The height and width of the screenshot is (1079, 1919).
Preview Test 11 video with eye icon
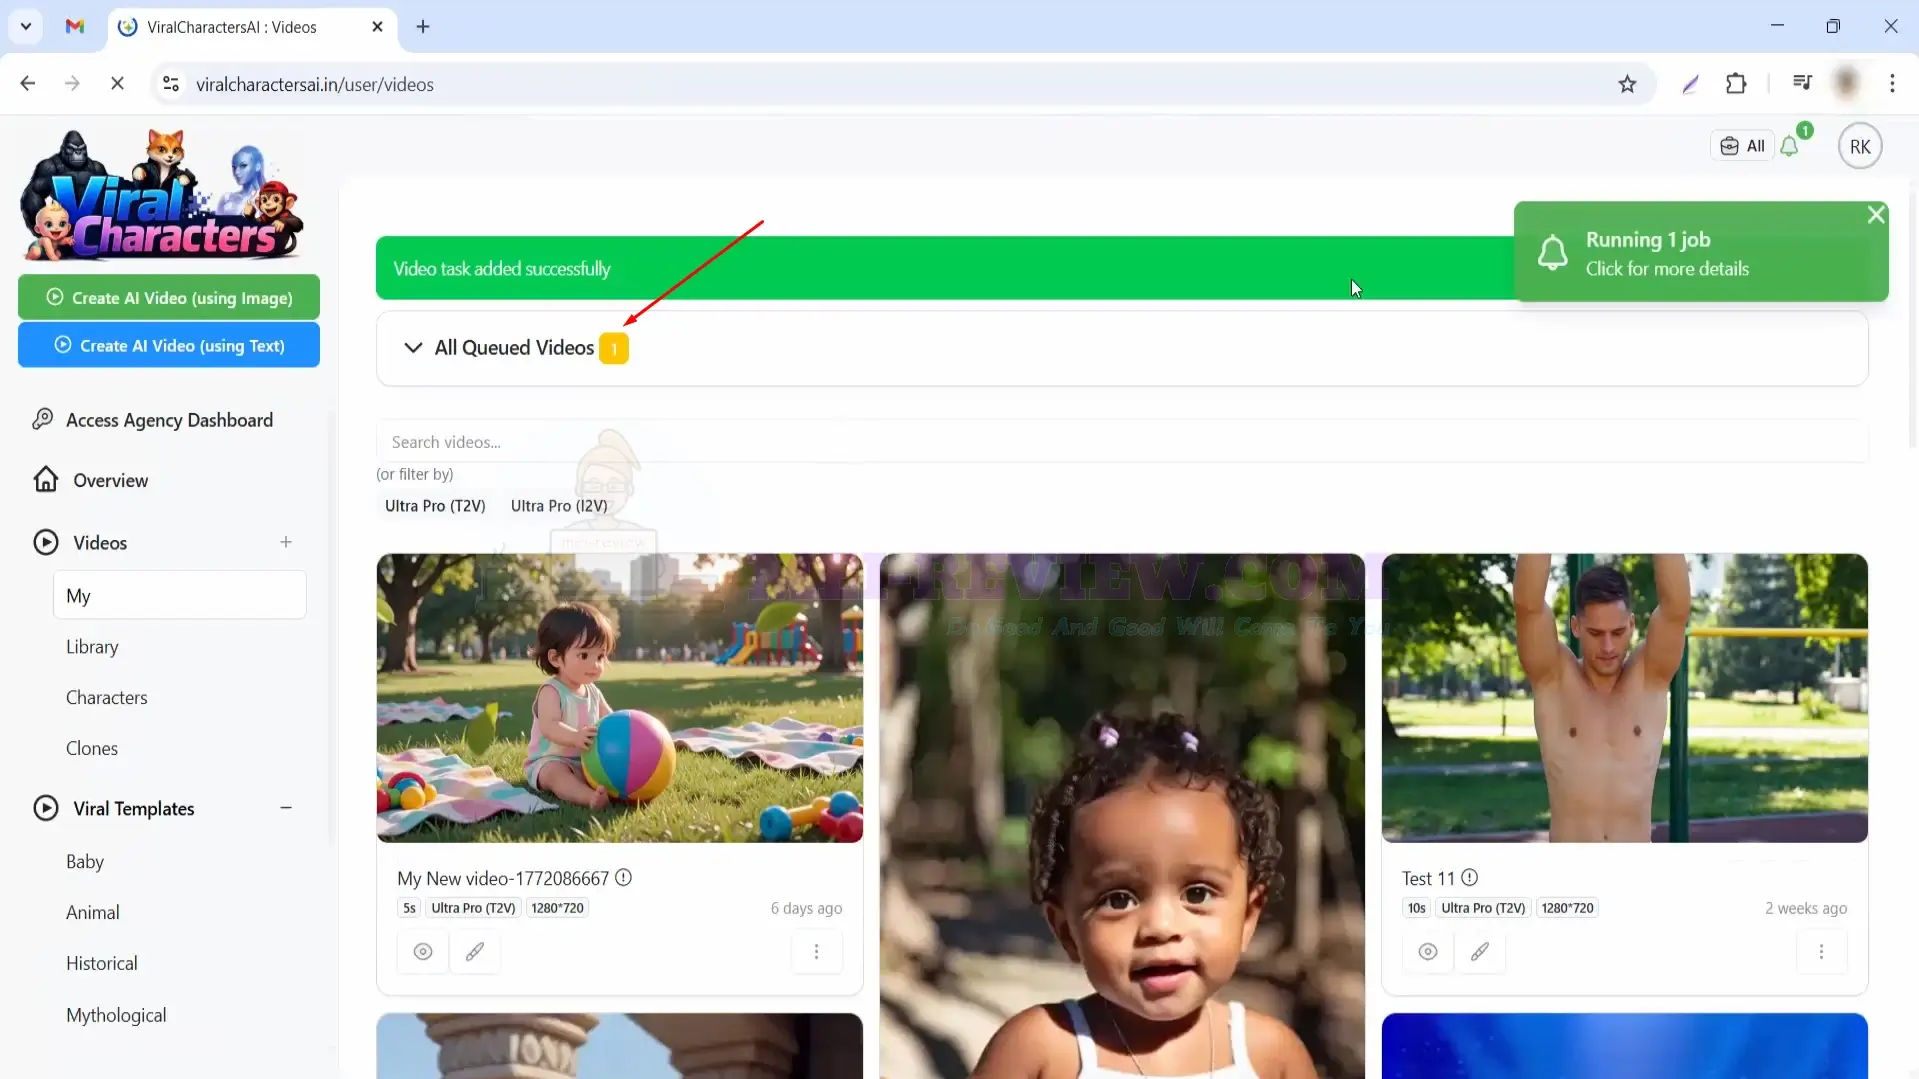coord(1428,951)
